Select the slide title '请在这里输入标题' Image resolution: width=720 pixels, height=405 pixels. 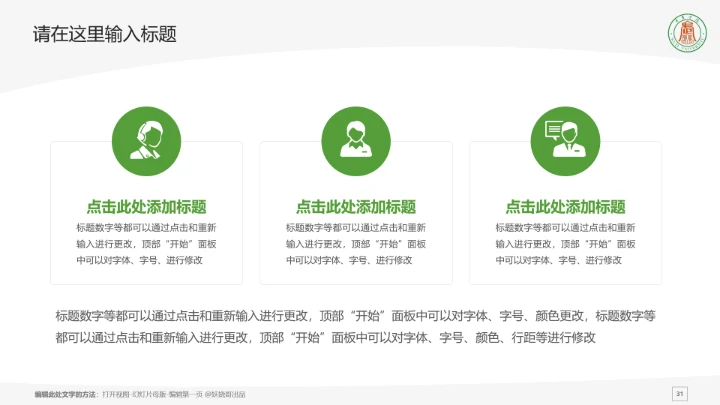click(x=105, y=34)
